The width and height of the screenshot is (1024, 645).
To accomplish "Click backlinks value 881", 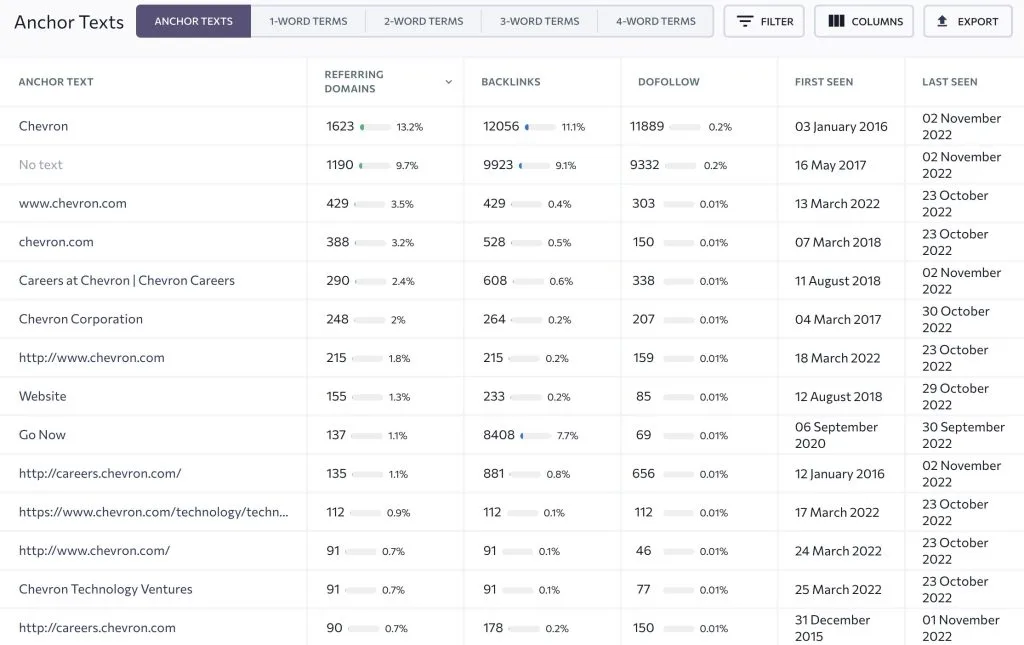I will point(494,473).
